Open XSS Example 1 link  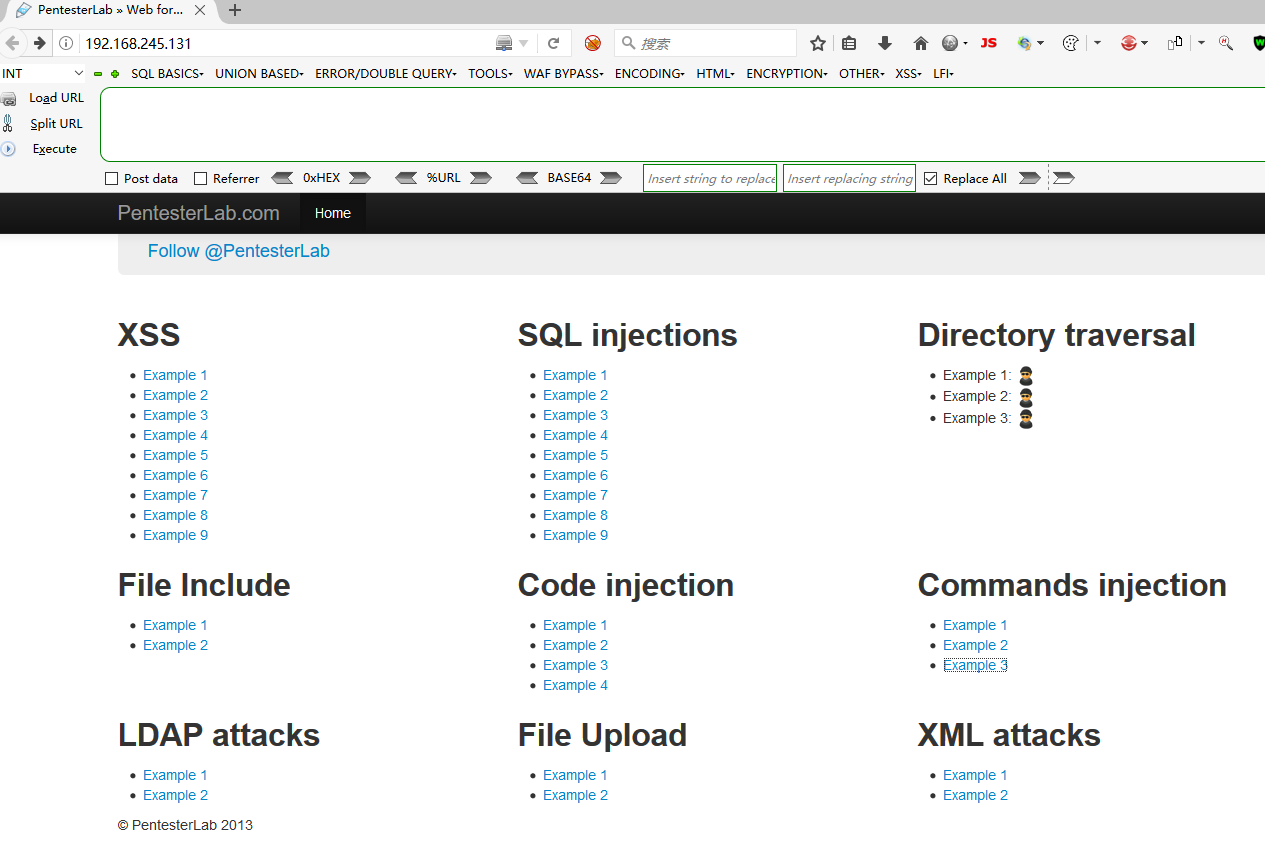click(x=175, y=375)
